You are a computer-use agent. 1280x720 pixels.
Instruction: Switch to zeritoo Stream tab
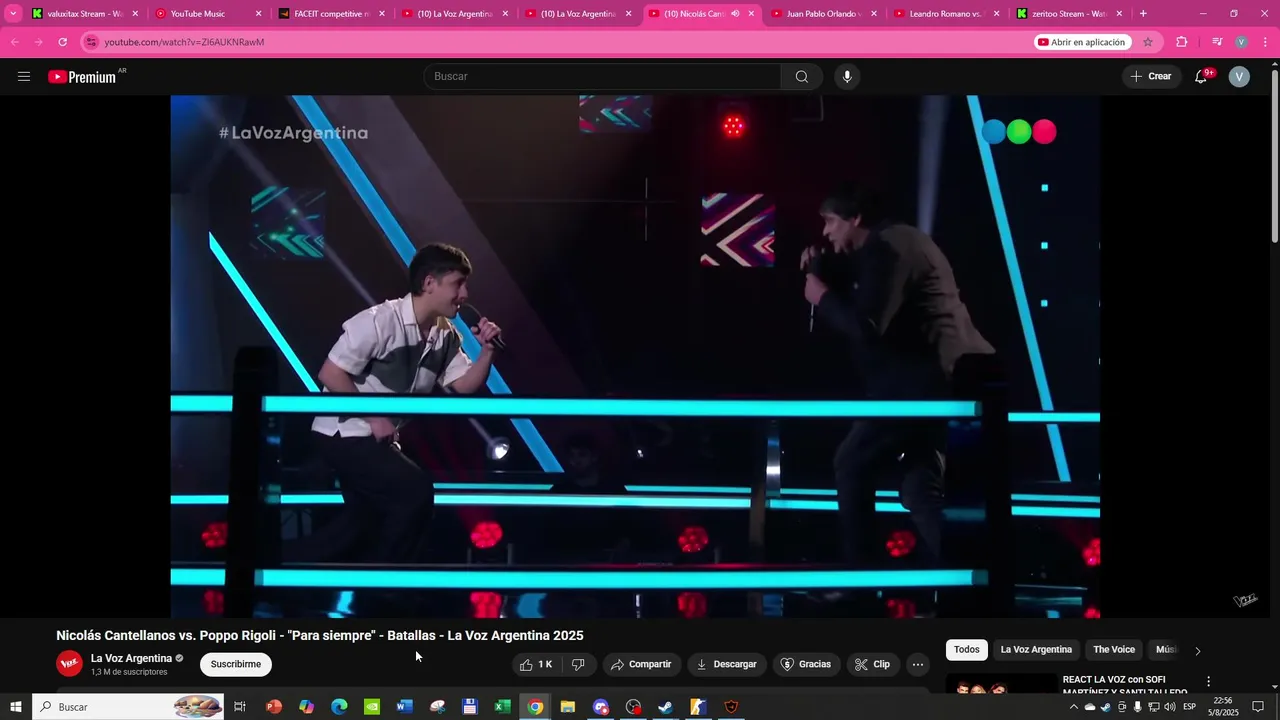click(1069, 14)
